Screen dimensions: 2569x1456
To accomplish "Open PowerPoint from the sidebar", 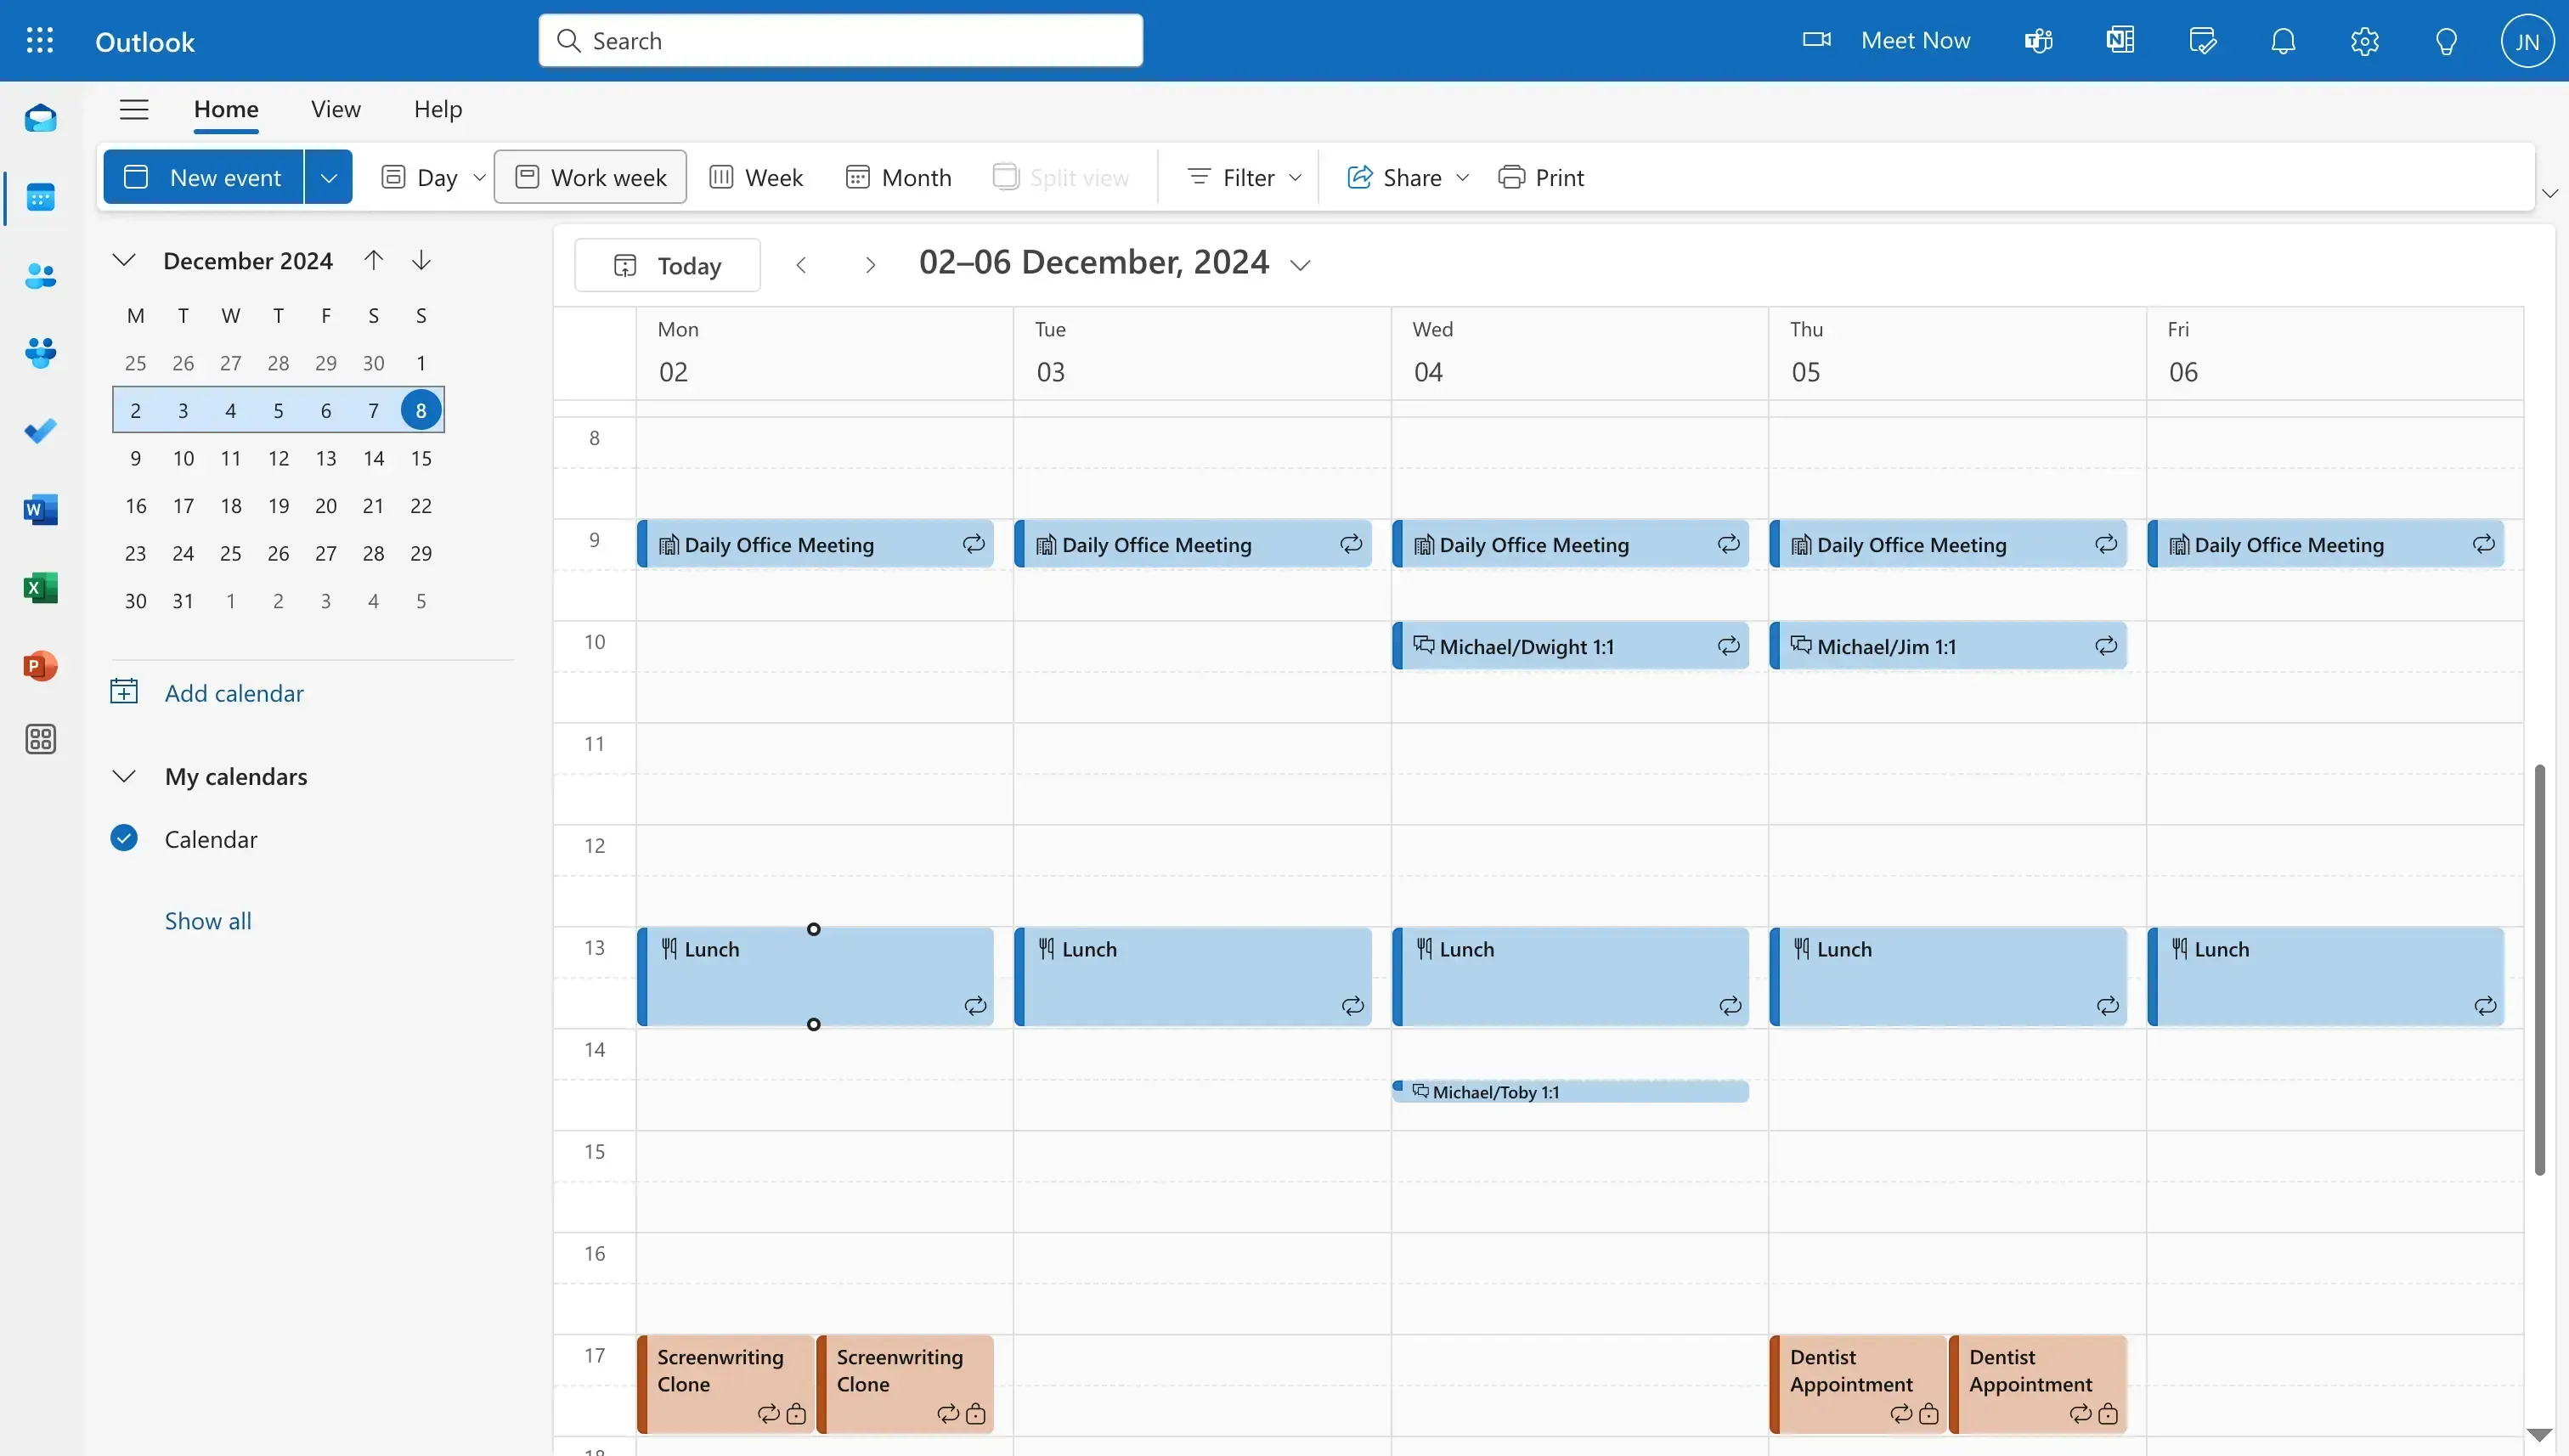I will pos(40,665).
